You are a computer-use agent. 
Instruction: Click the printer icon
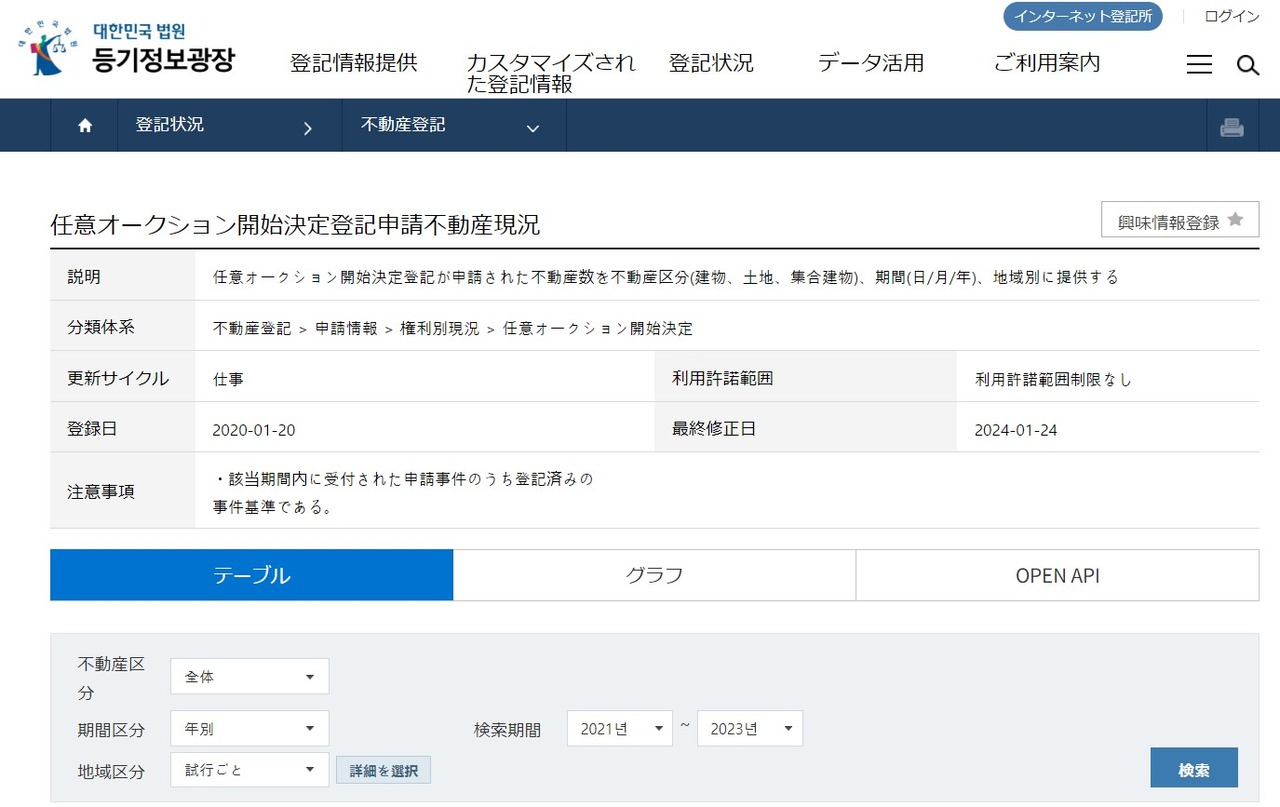click(1232, 127)
